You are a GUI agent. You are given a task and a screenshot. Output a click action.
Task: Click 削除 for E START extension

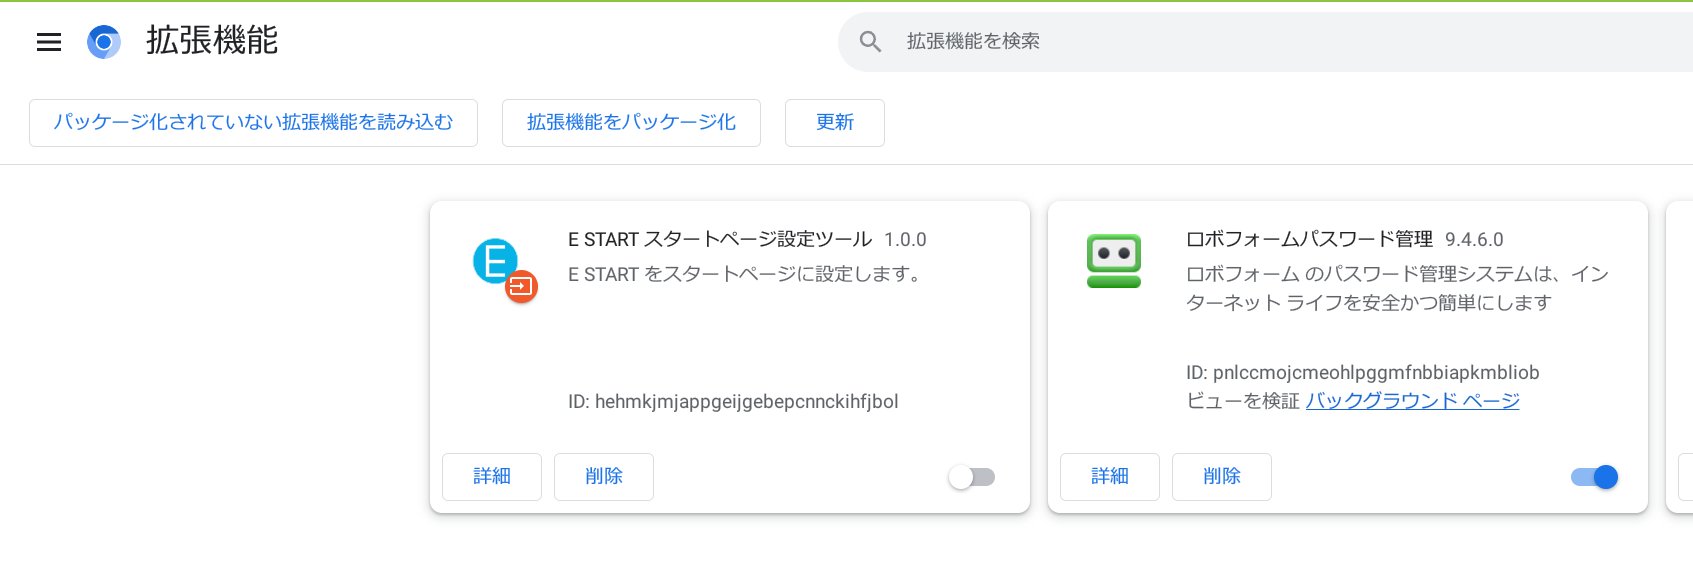(604, 477)
